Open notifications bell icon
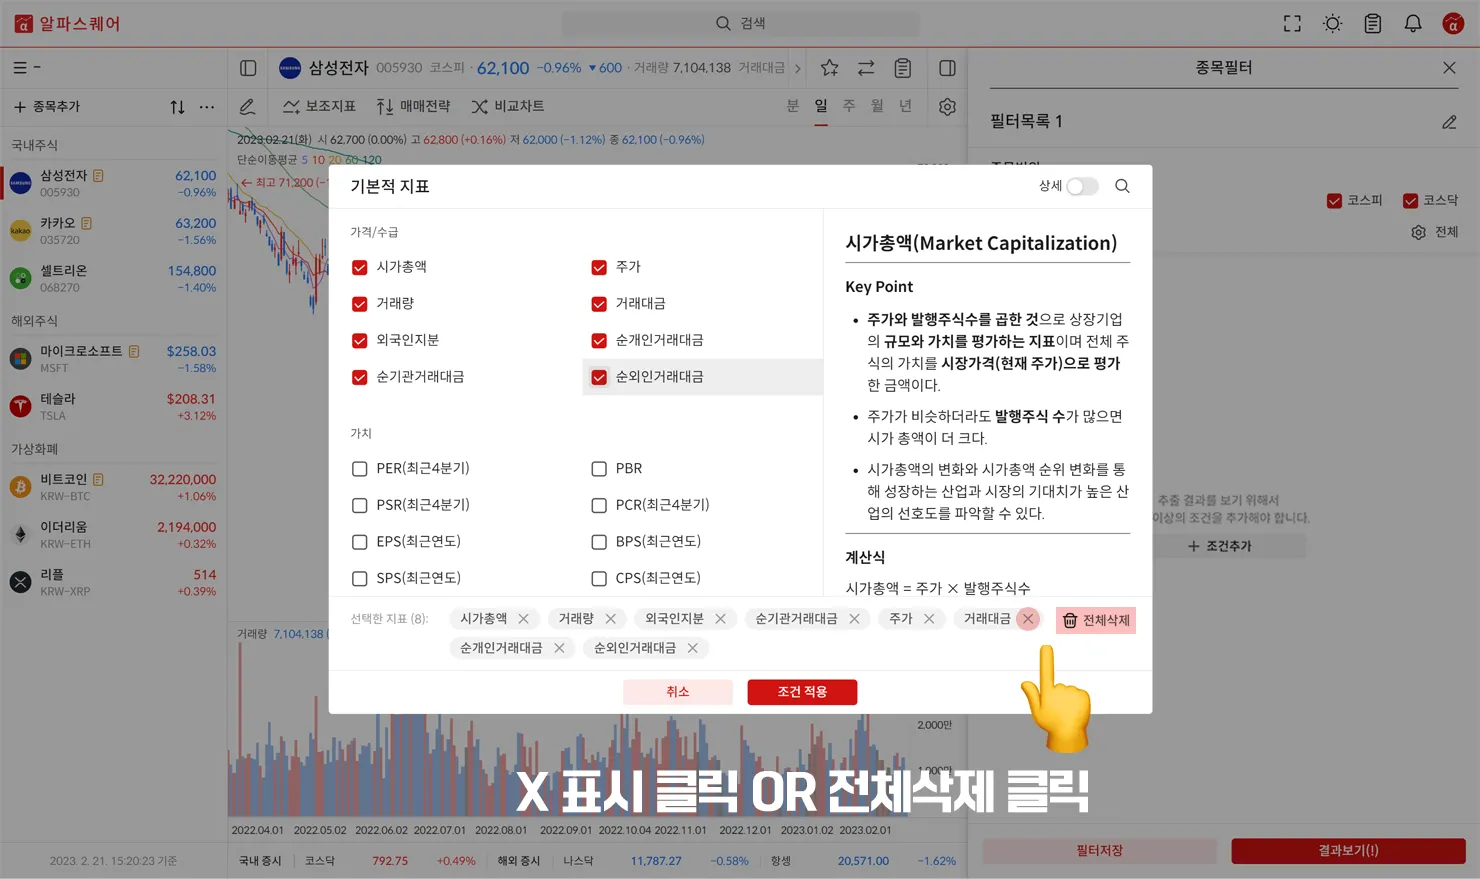 click(x=1412, y=23)
